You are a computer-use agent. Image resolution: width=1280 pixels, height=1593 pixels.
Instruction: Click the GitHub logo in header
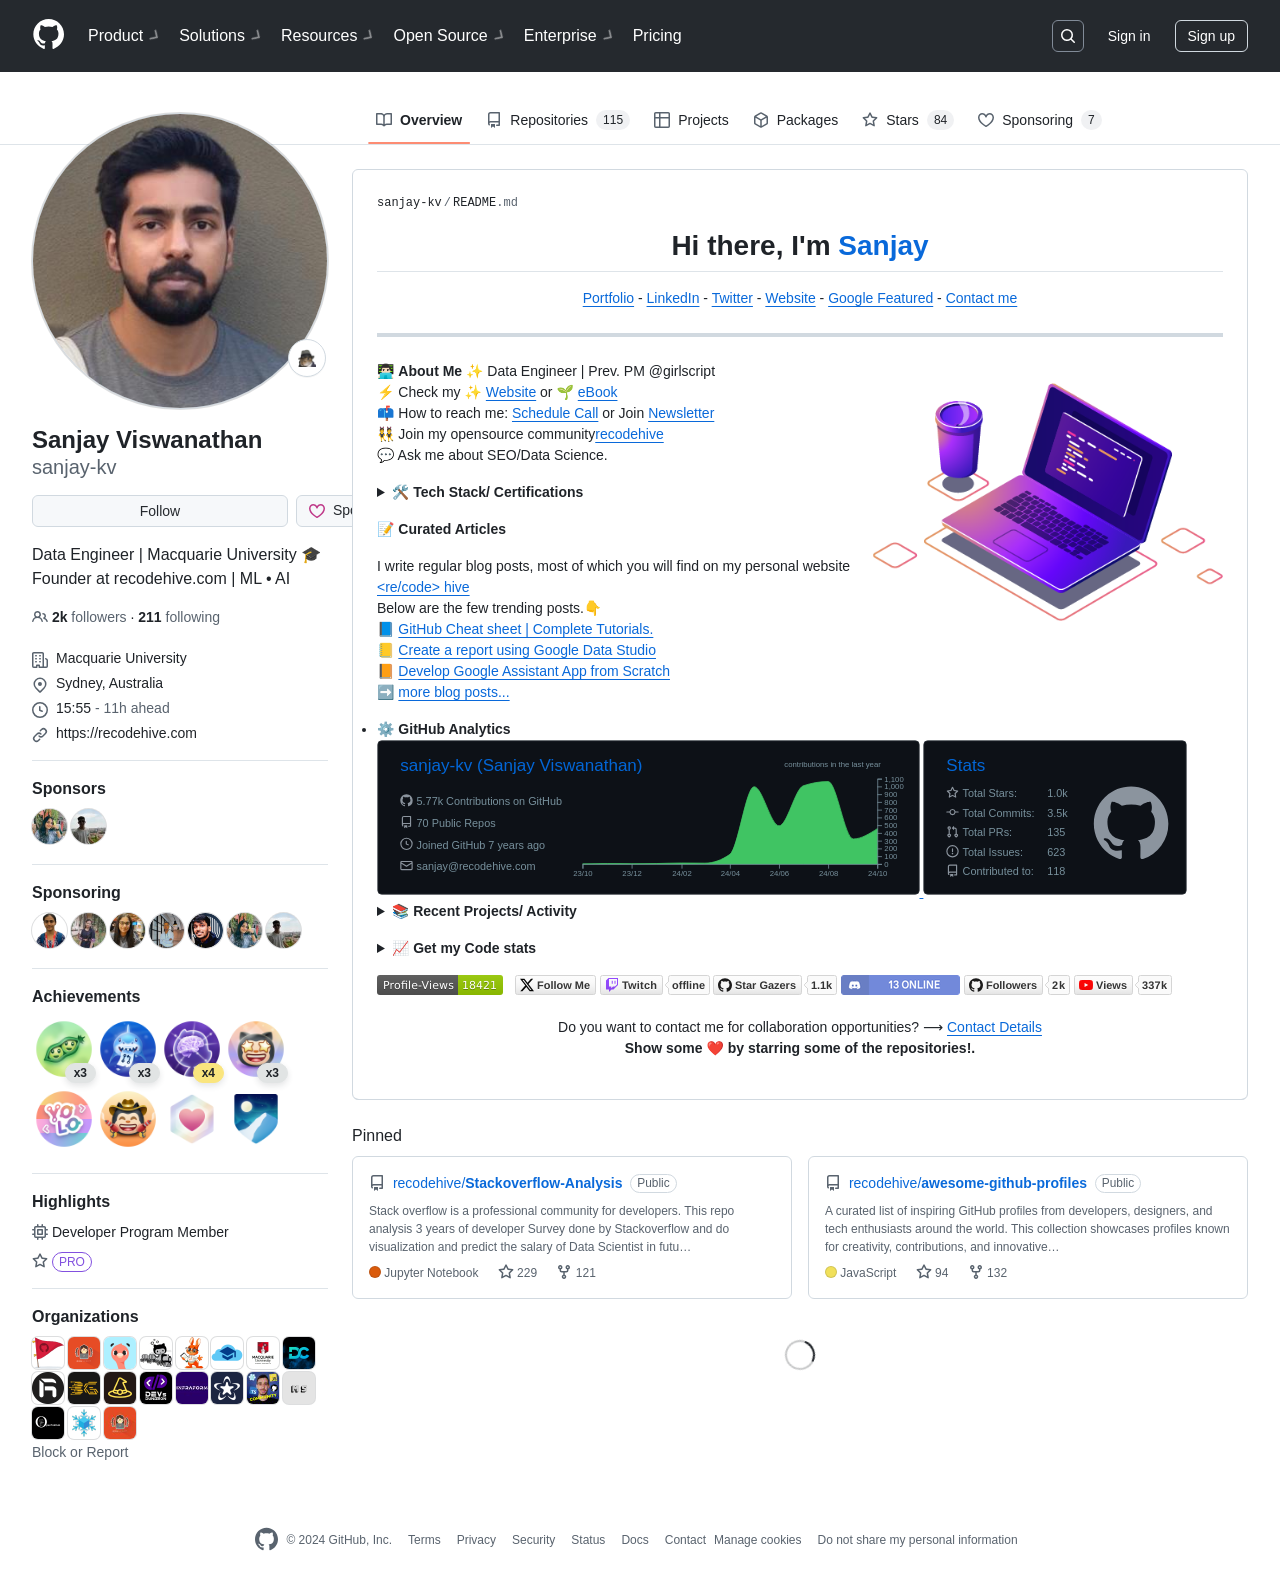(x=48, y=35)
